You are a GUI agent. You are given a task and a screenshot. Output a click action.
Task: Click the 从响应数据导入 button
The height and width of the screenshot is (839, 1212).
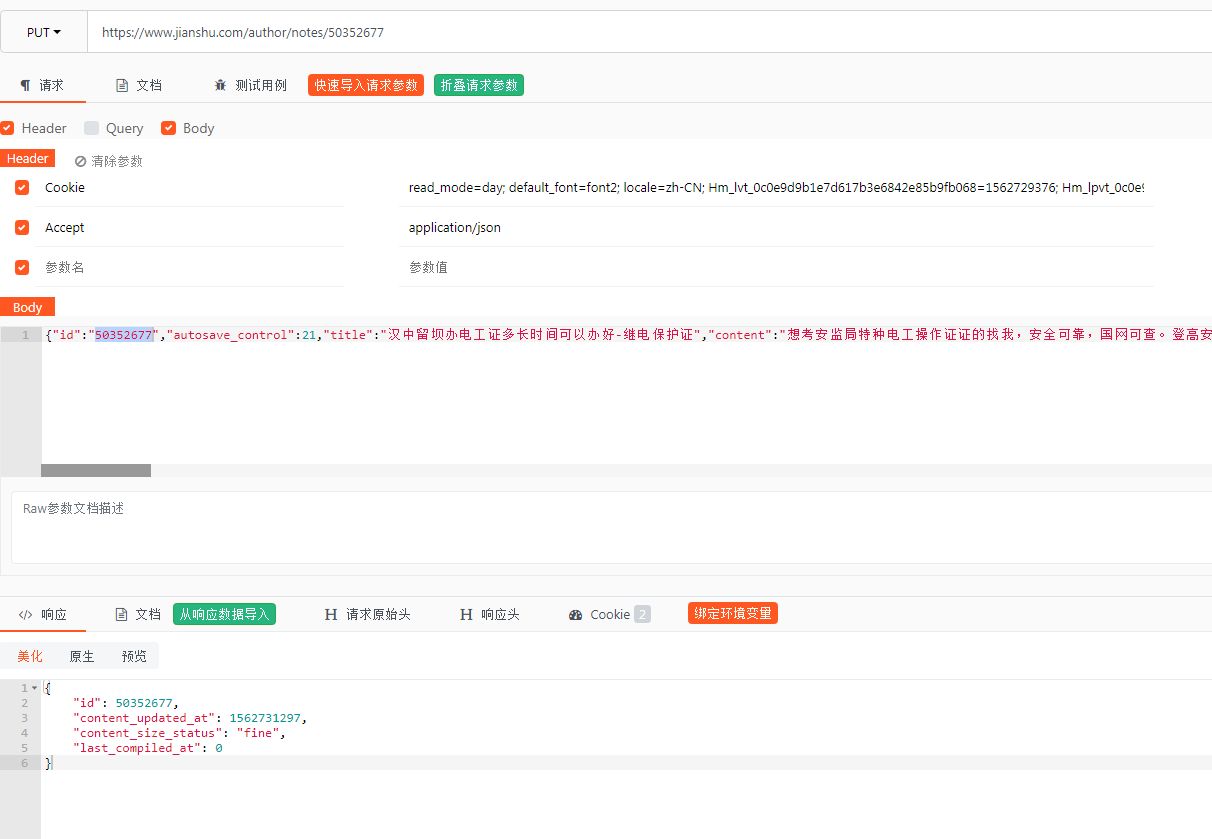tap(225, 614)
